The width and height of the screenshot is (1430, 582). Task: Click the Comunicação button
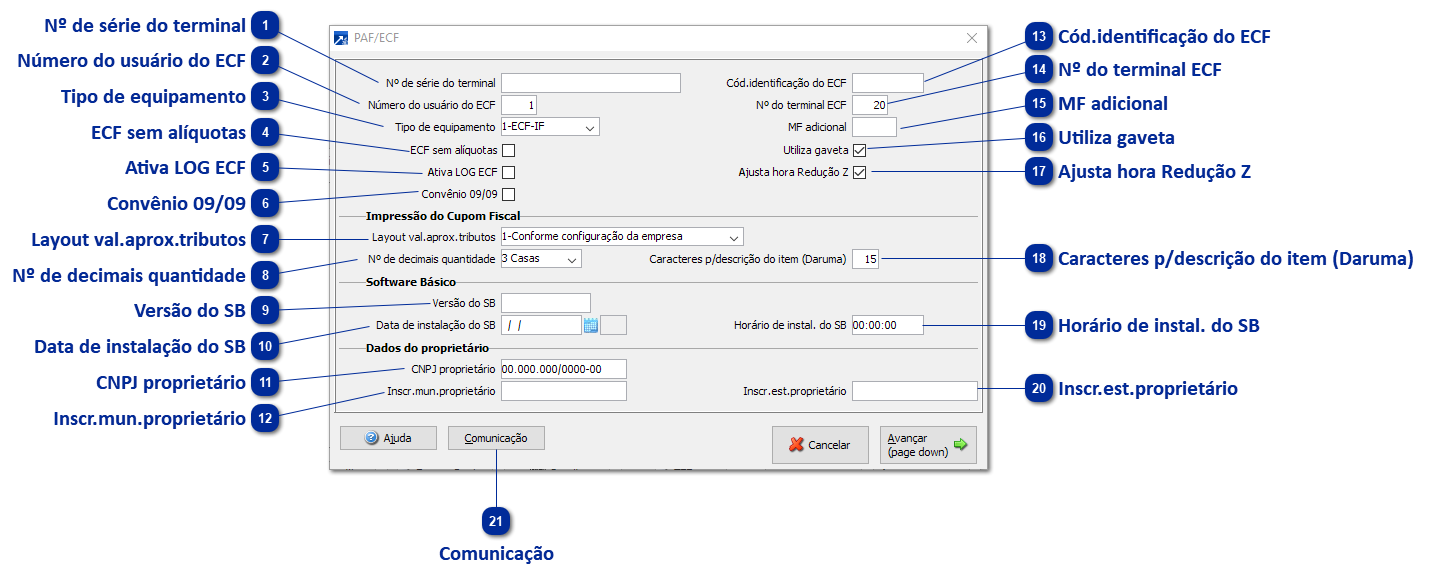click(x=496, y=438)
